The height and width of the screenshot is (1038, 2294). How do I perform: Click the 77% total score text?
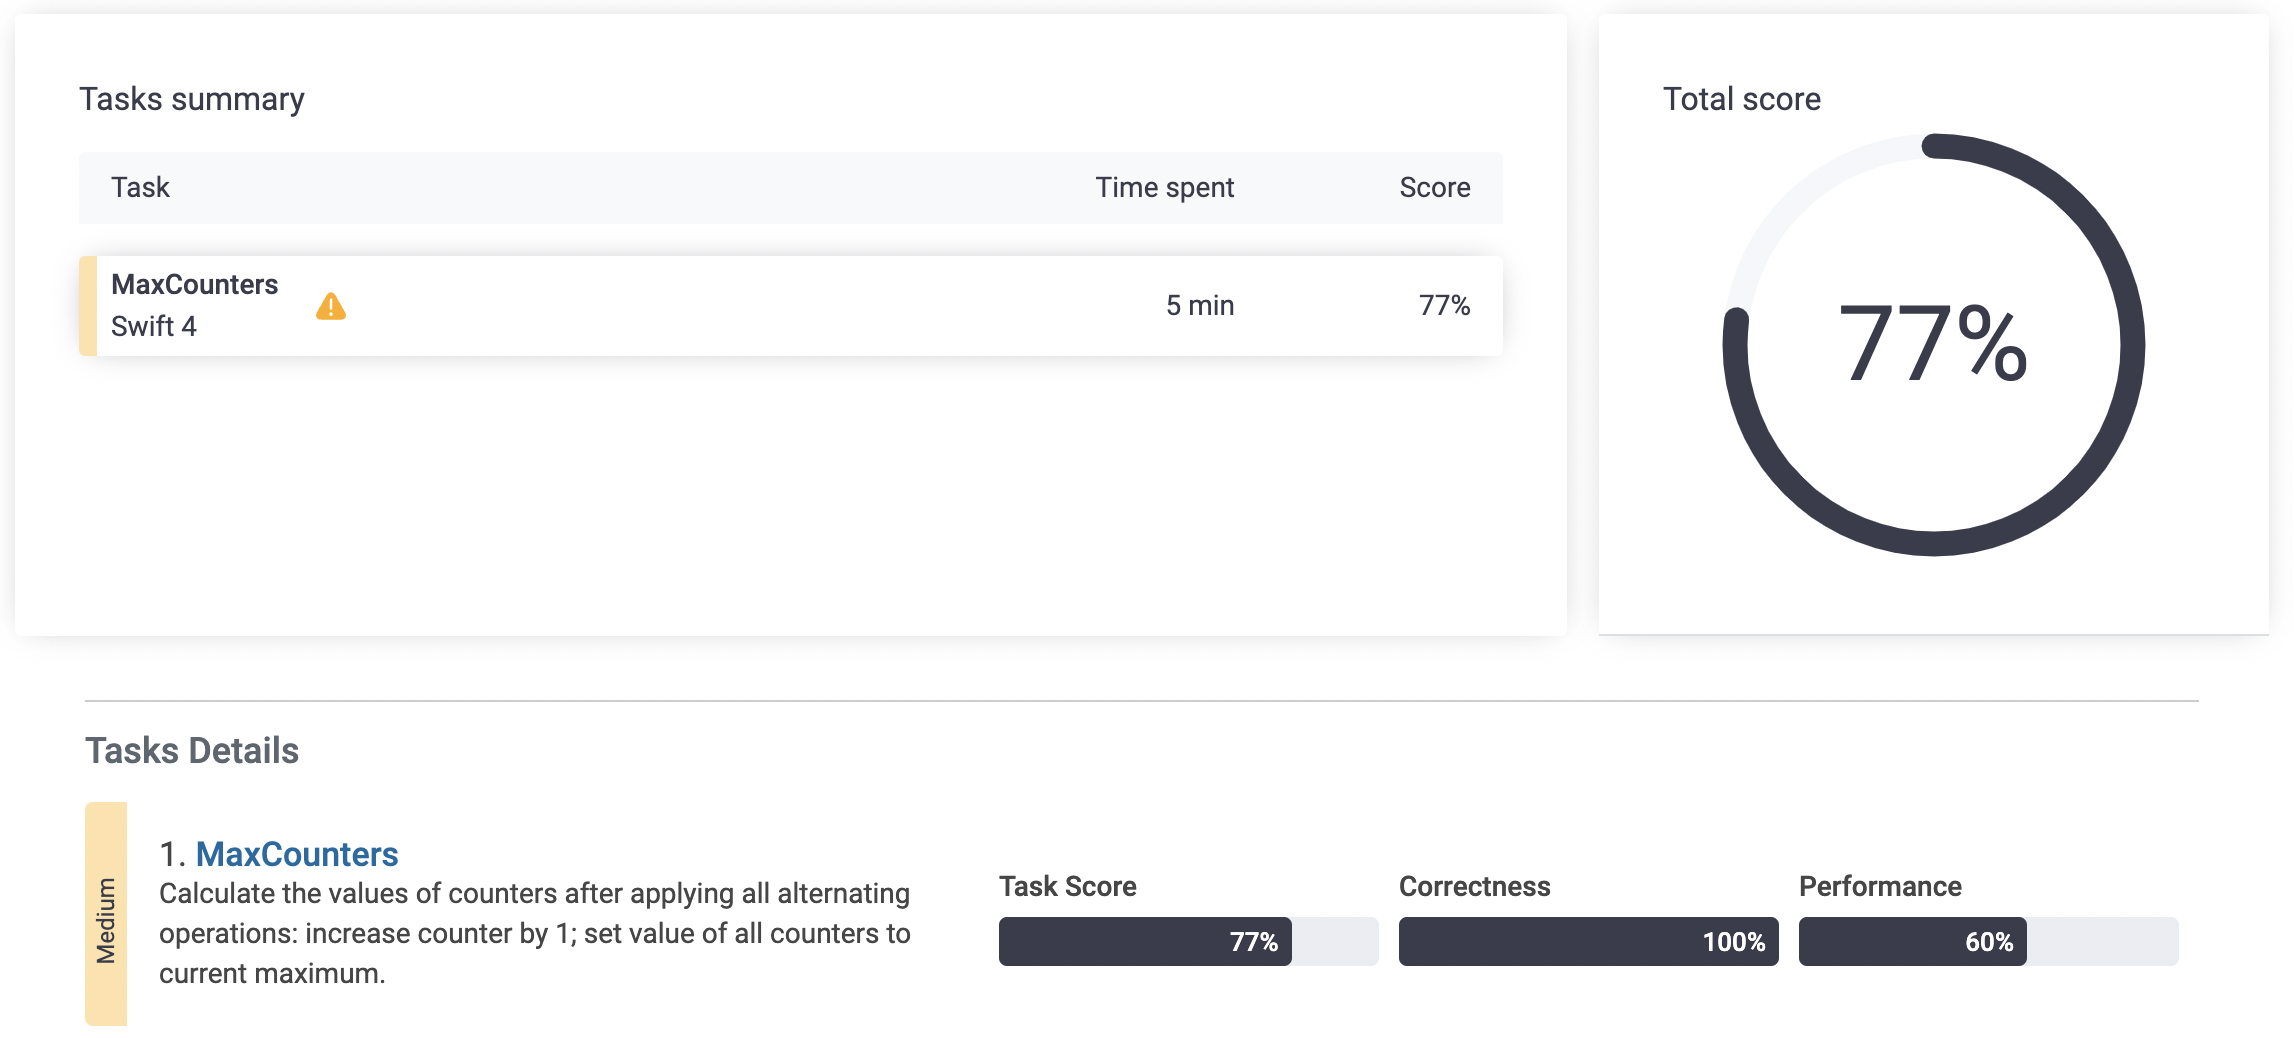1933,344
